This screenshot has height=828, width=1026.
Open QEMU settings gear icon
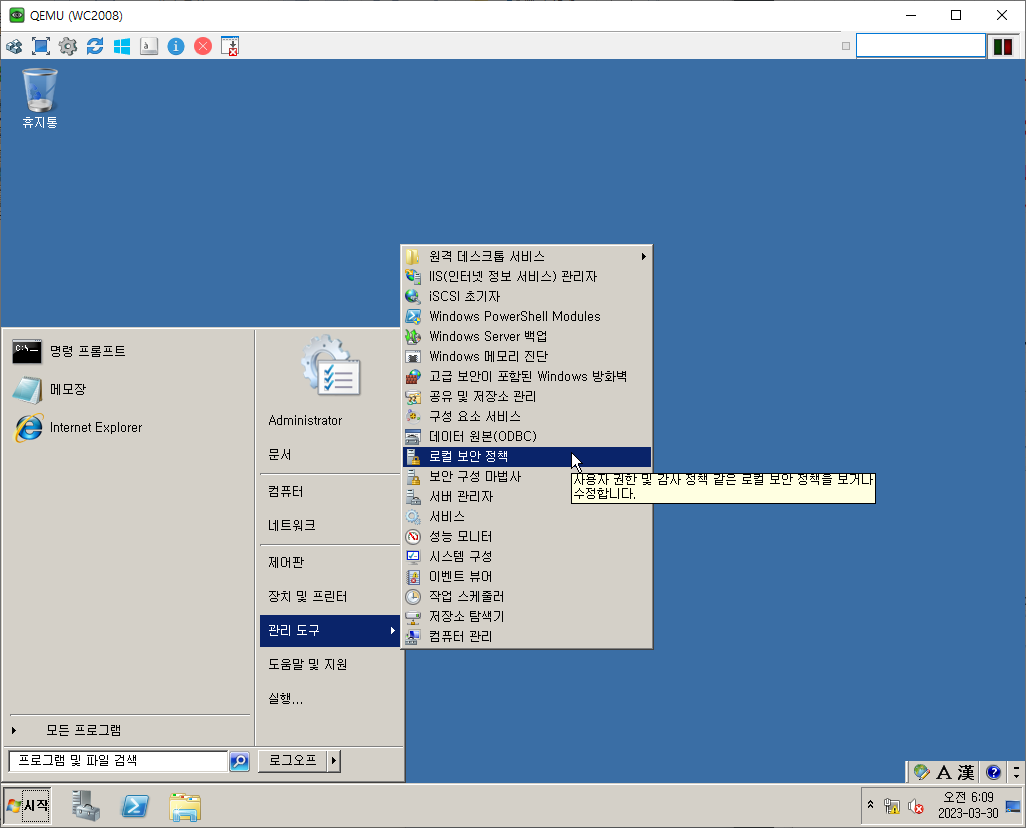click(68, 46)
